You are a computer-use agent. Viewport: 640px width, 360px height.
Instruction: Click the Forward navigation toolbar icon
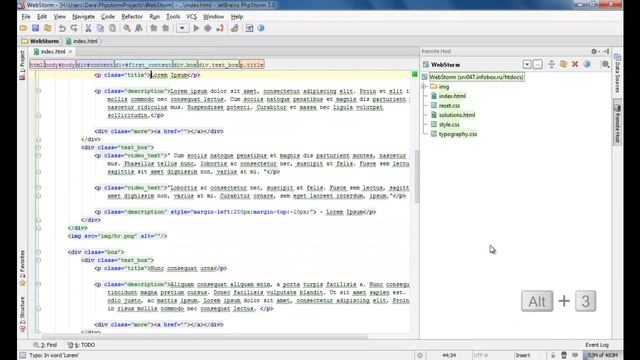click(165, 28)
